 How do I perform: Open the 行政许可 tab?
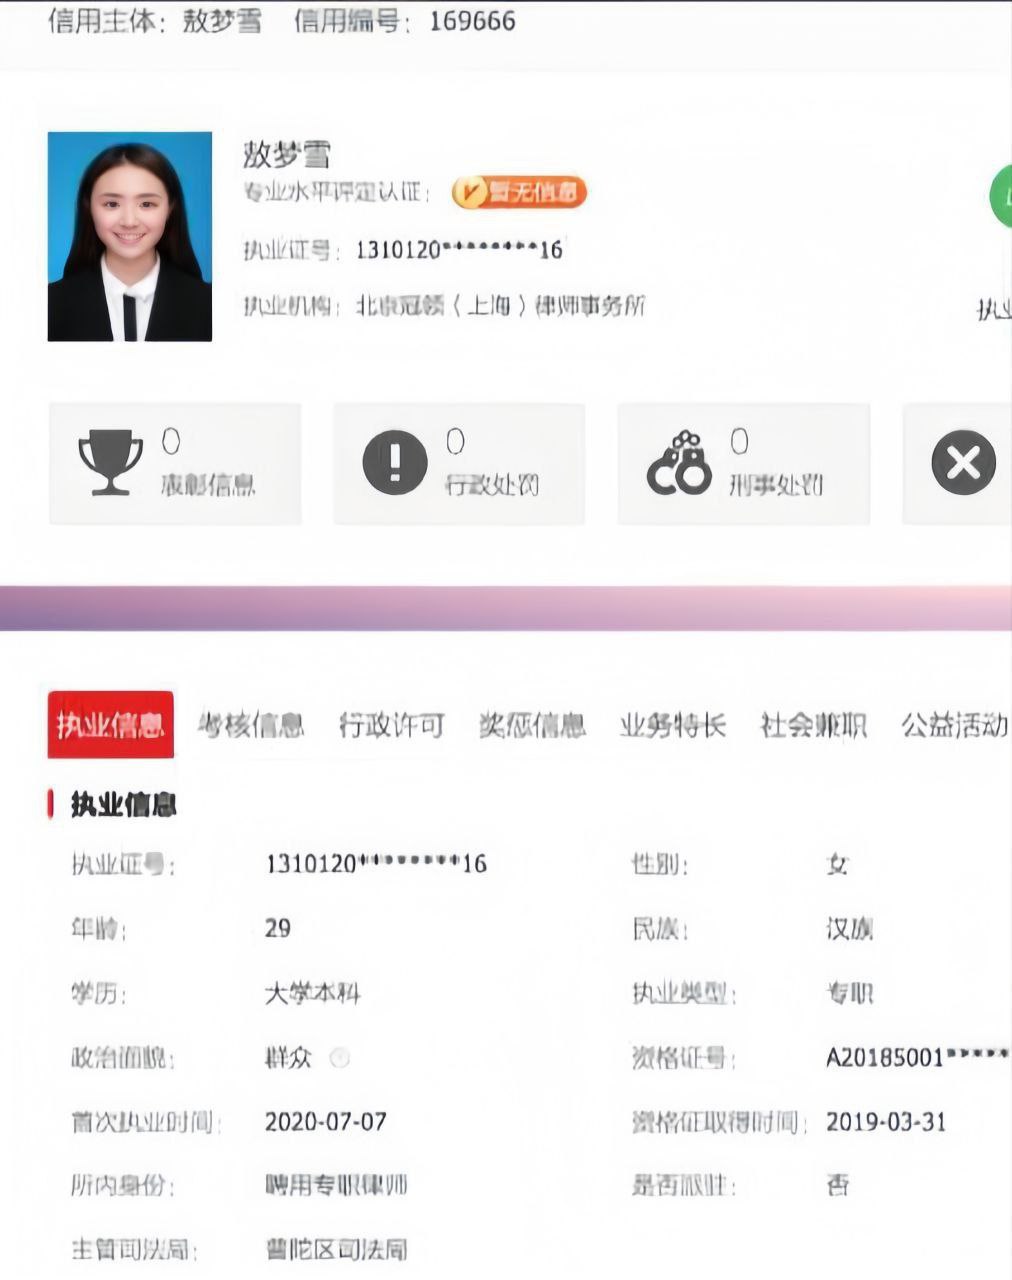coord(391,725)
